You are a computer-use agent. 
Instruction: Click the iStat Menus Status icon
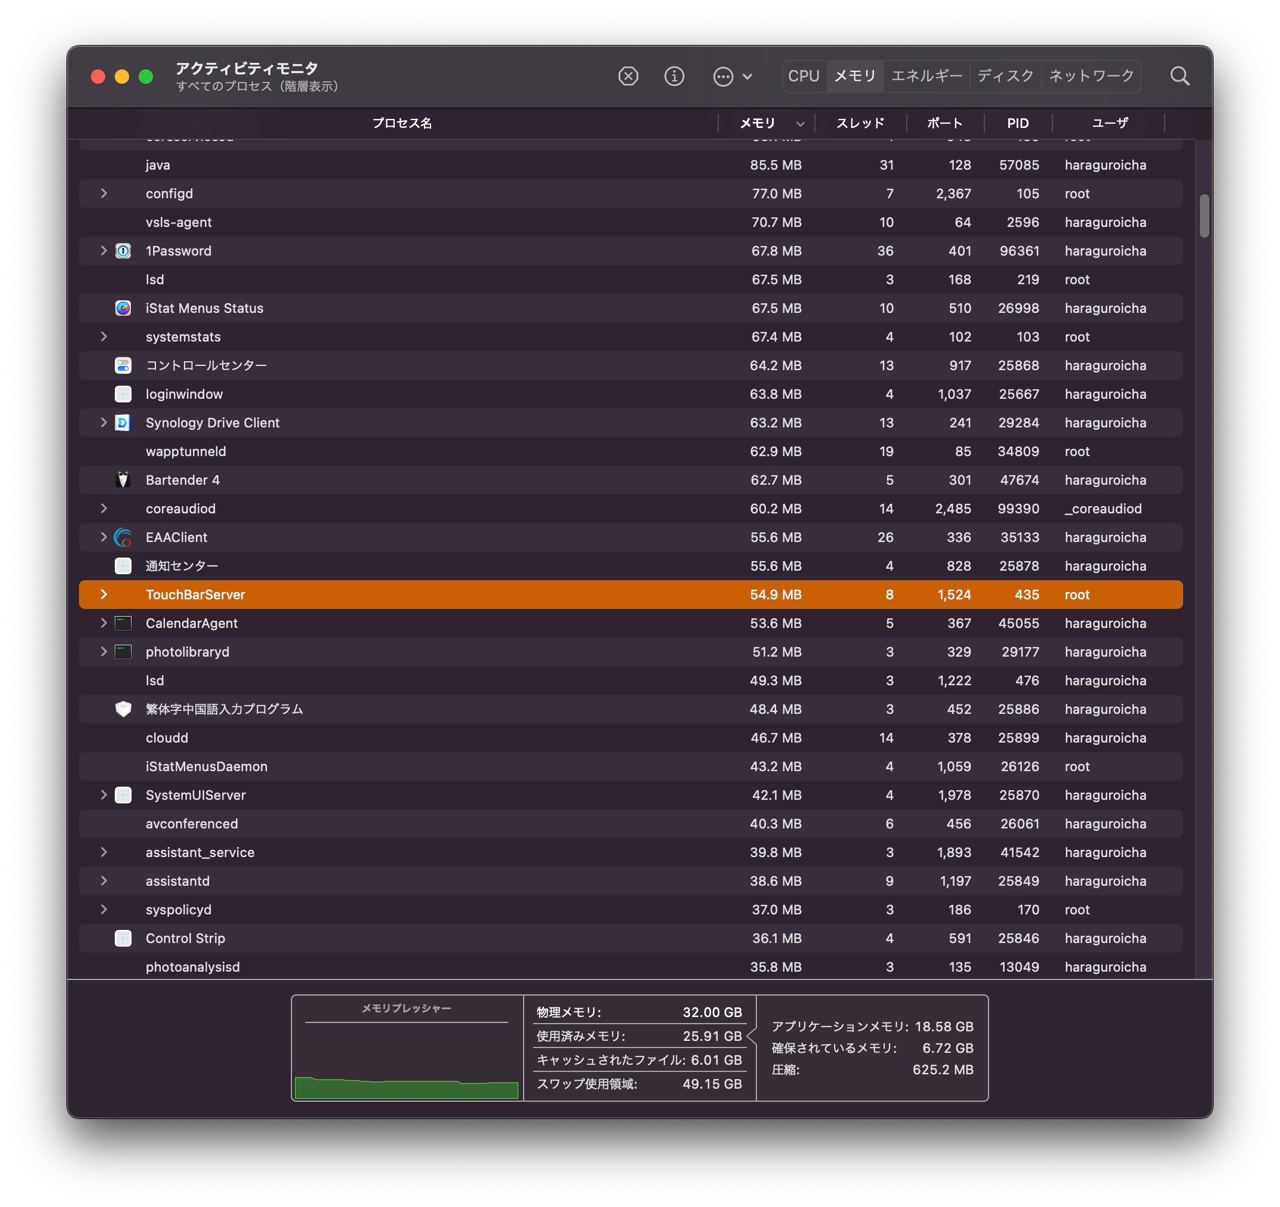pos(123,308)
